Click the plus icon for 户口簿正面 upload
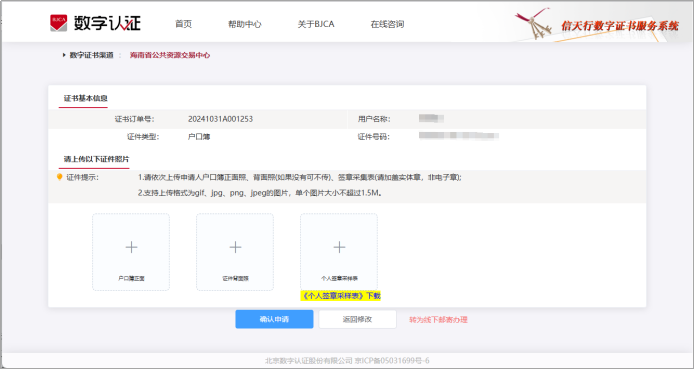695x370 pixels. [131, 247]
